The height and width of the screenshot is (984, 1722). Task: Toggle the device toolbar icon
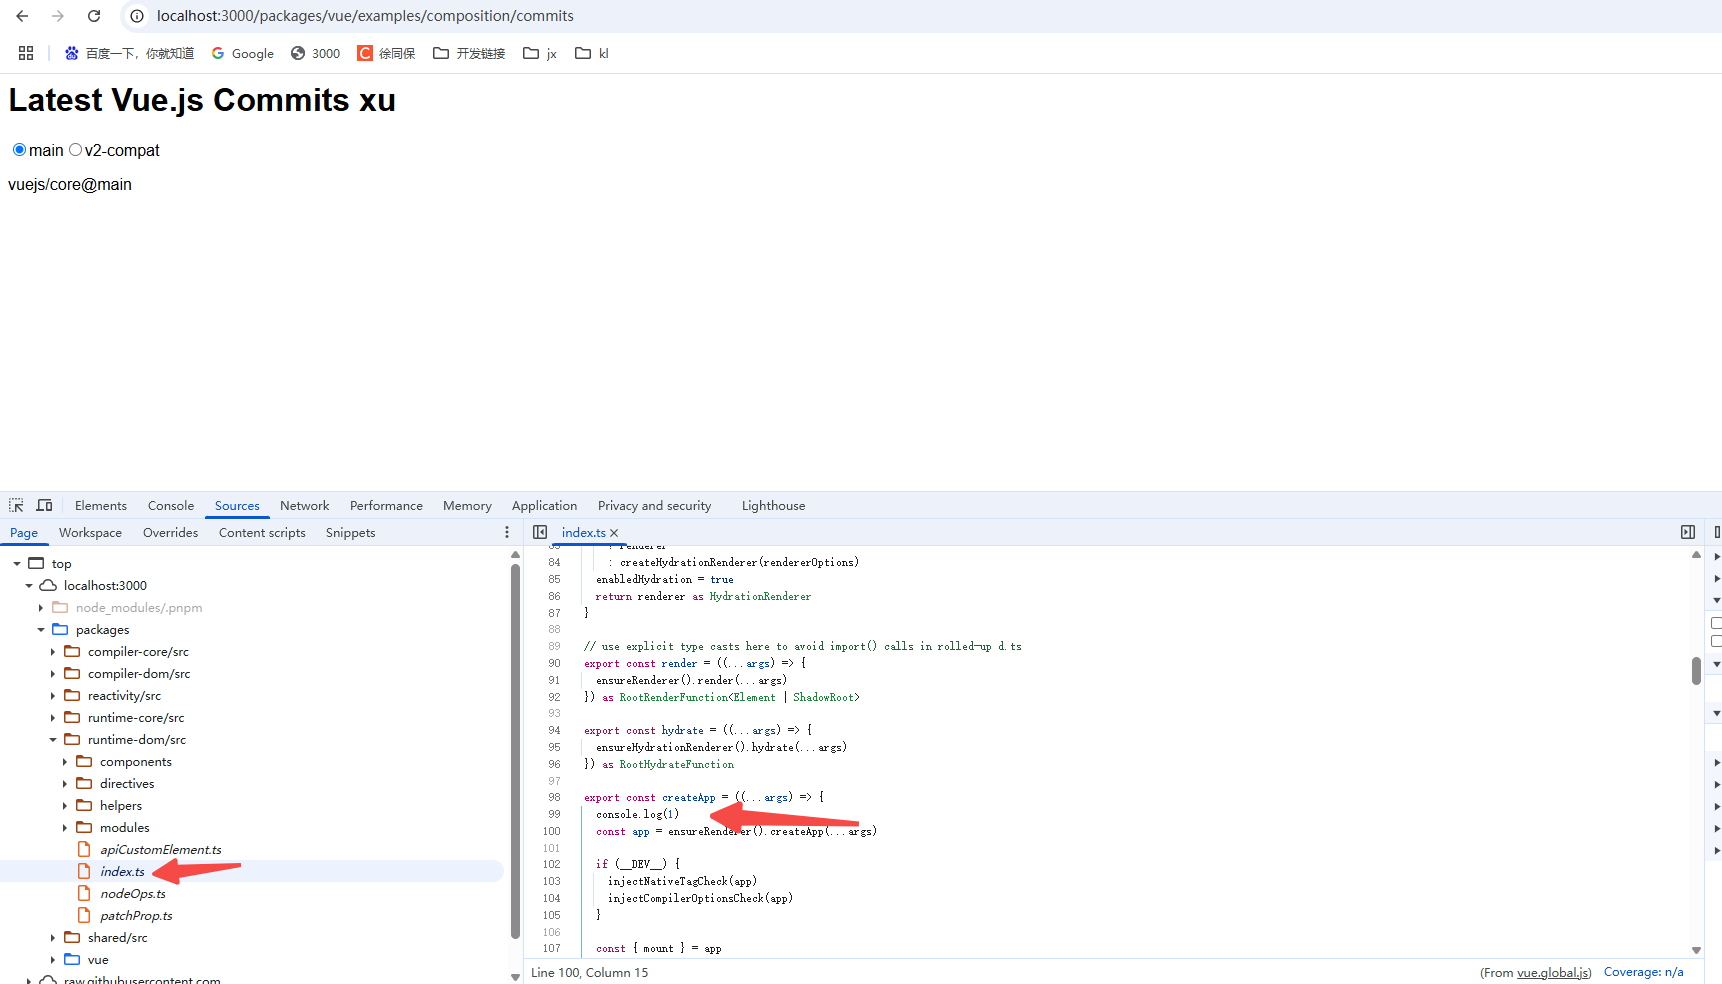click(x=44, y=505)
